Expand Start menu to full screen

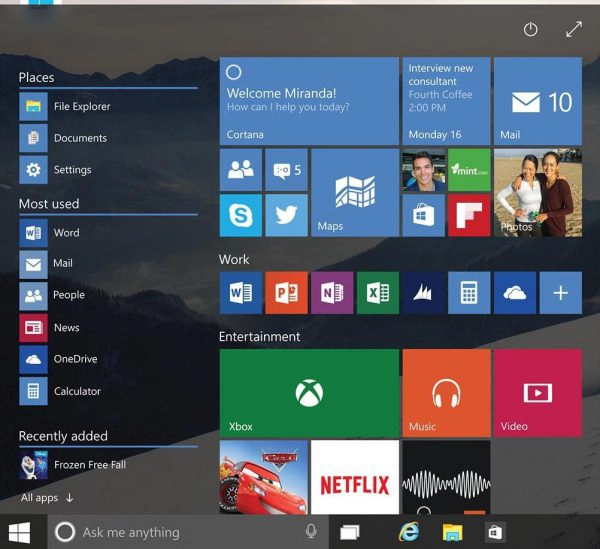[573, 30]
